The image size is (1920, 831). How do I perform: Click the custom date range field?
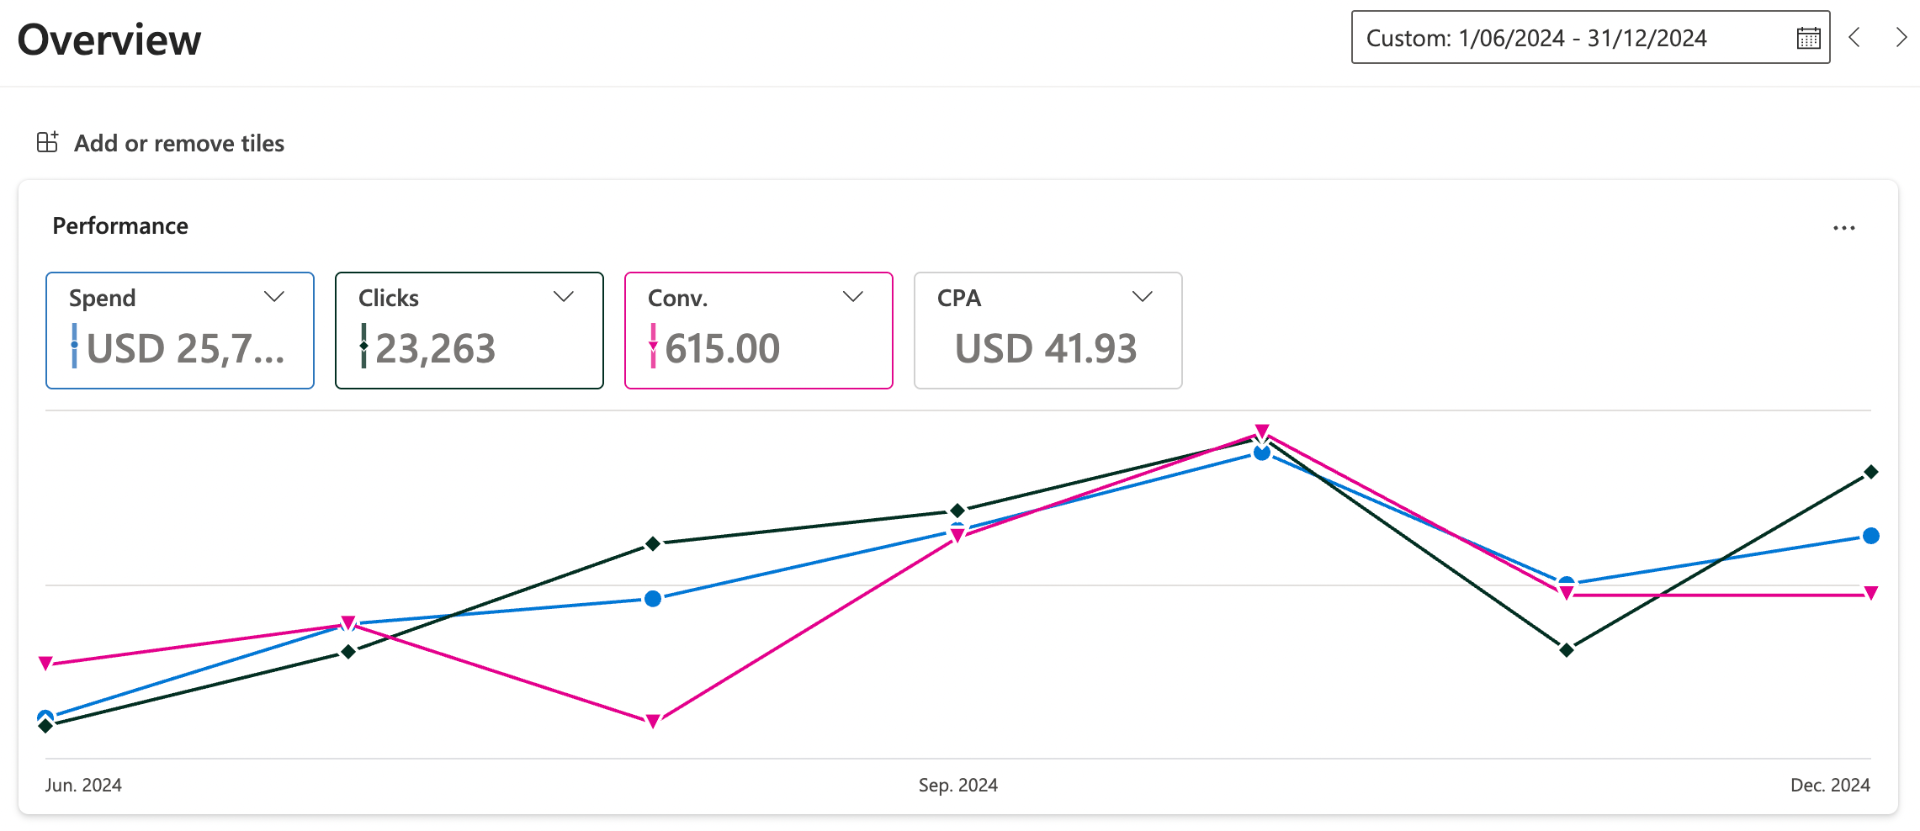pos(1560,37)
